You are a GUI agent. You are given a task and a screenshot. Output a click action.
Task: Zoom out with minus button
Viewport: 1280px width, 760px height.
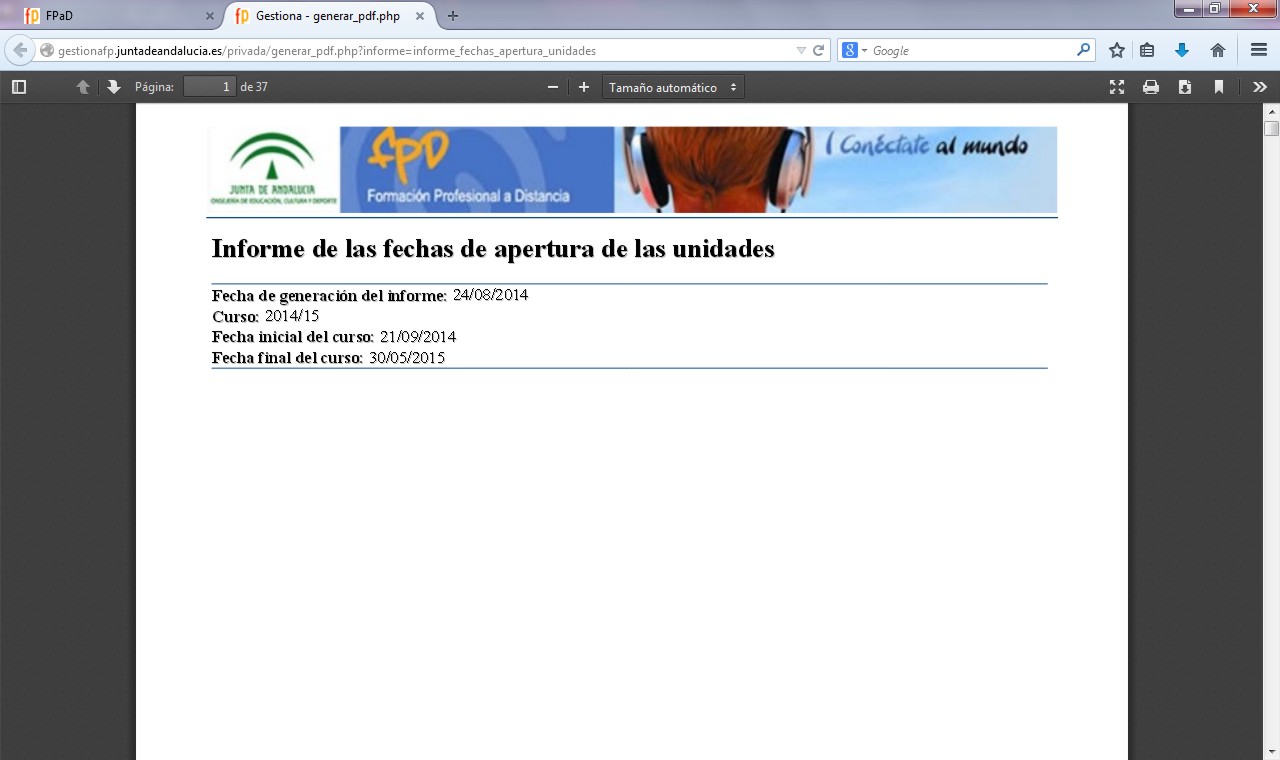tap(552, 87)
